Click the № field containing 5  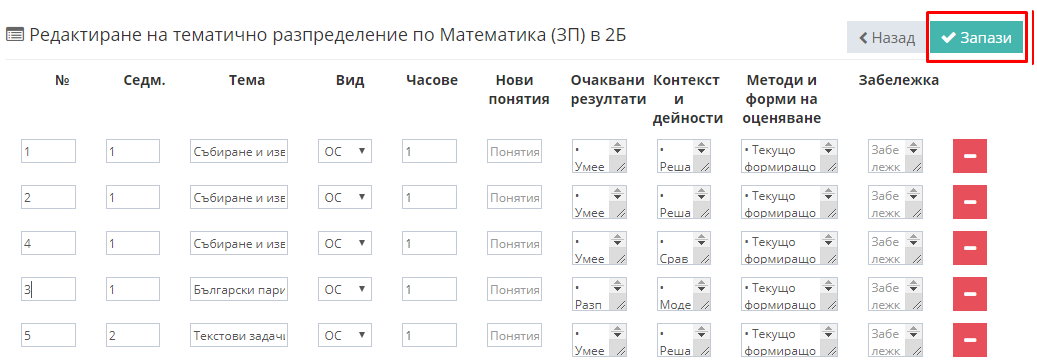click(48, 335)
